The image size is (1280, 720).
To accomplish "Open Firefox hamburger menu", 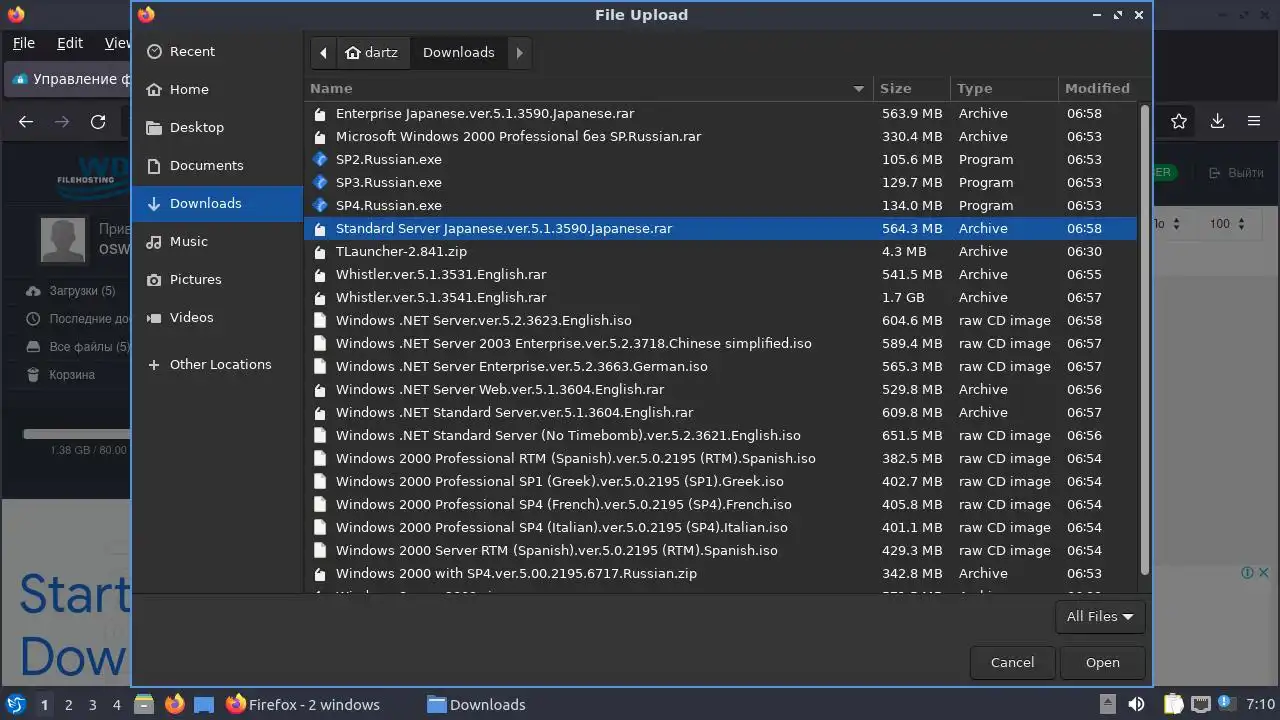I will (1253, 121).
